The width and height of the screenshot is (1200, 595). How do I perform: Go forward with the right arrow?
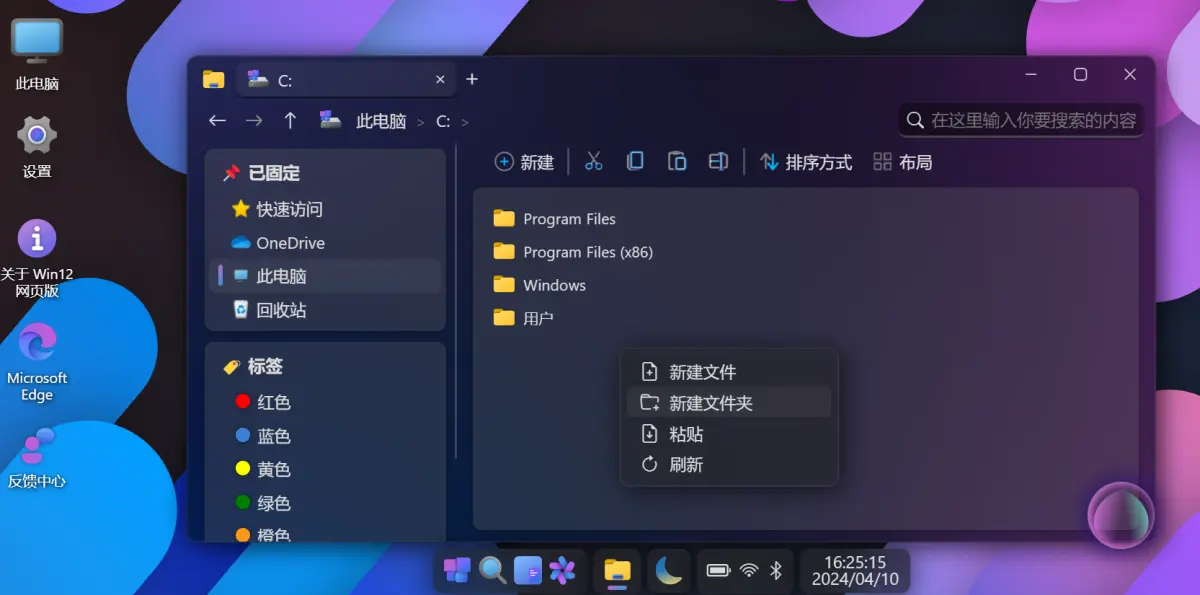click(254, 121)
